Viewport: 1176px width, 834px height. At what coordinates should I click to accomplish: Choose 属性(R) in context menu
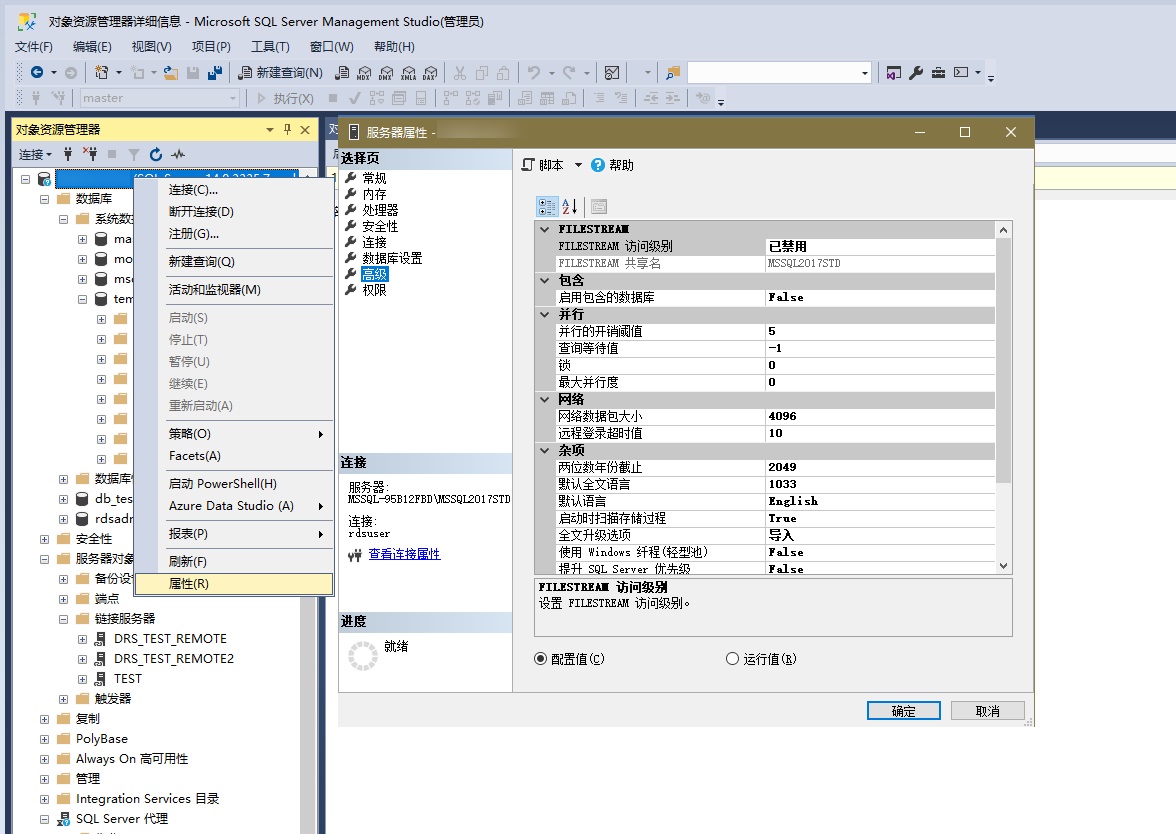(x=234, y=584)
